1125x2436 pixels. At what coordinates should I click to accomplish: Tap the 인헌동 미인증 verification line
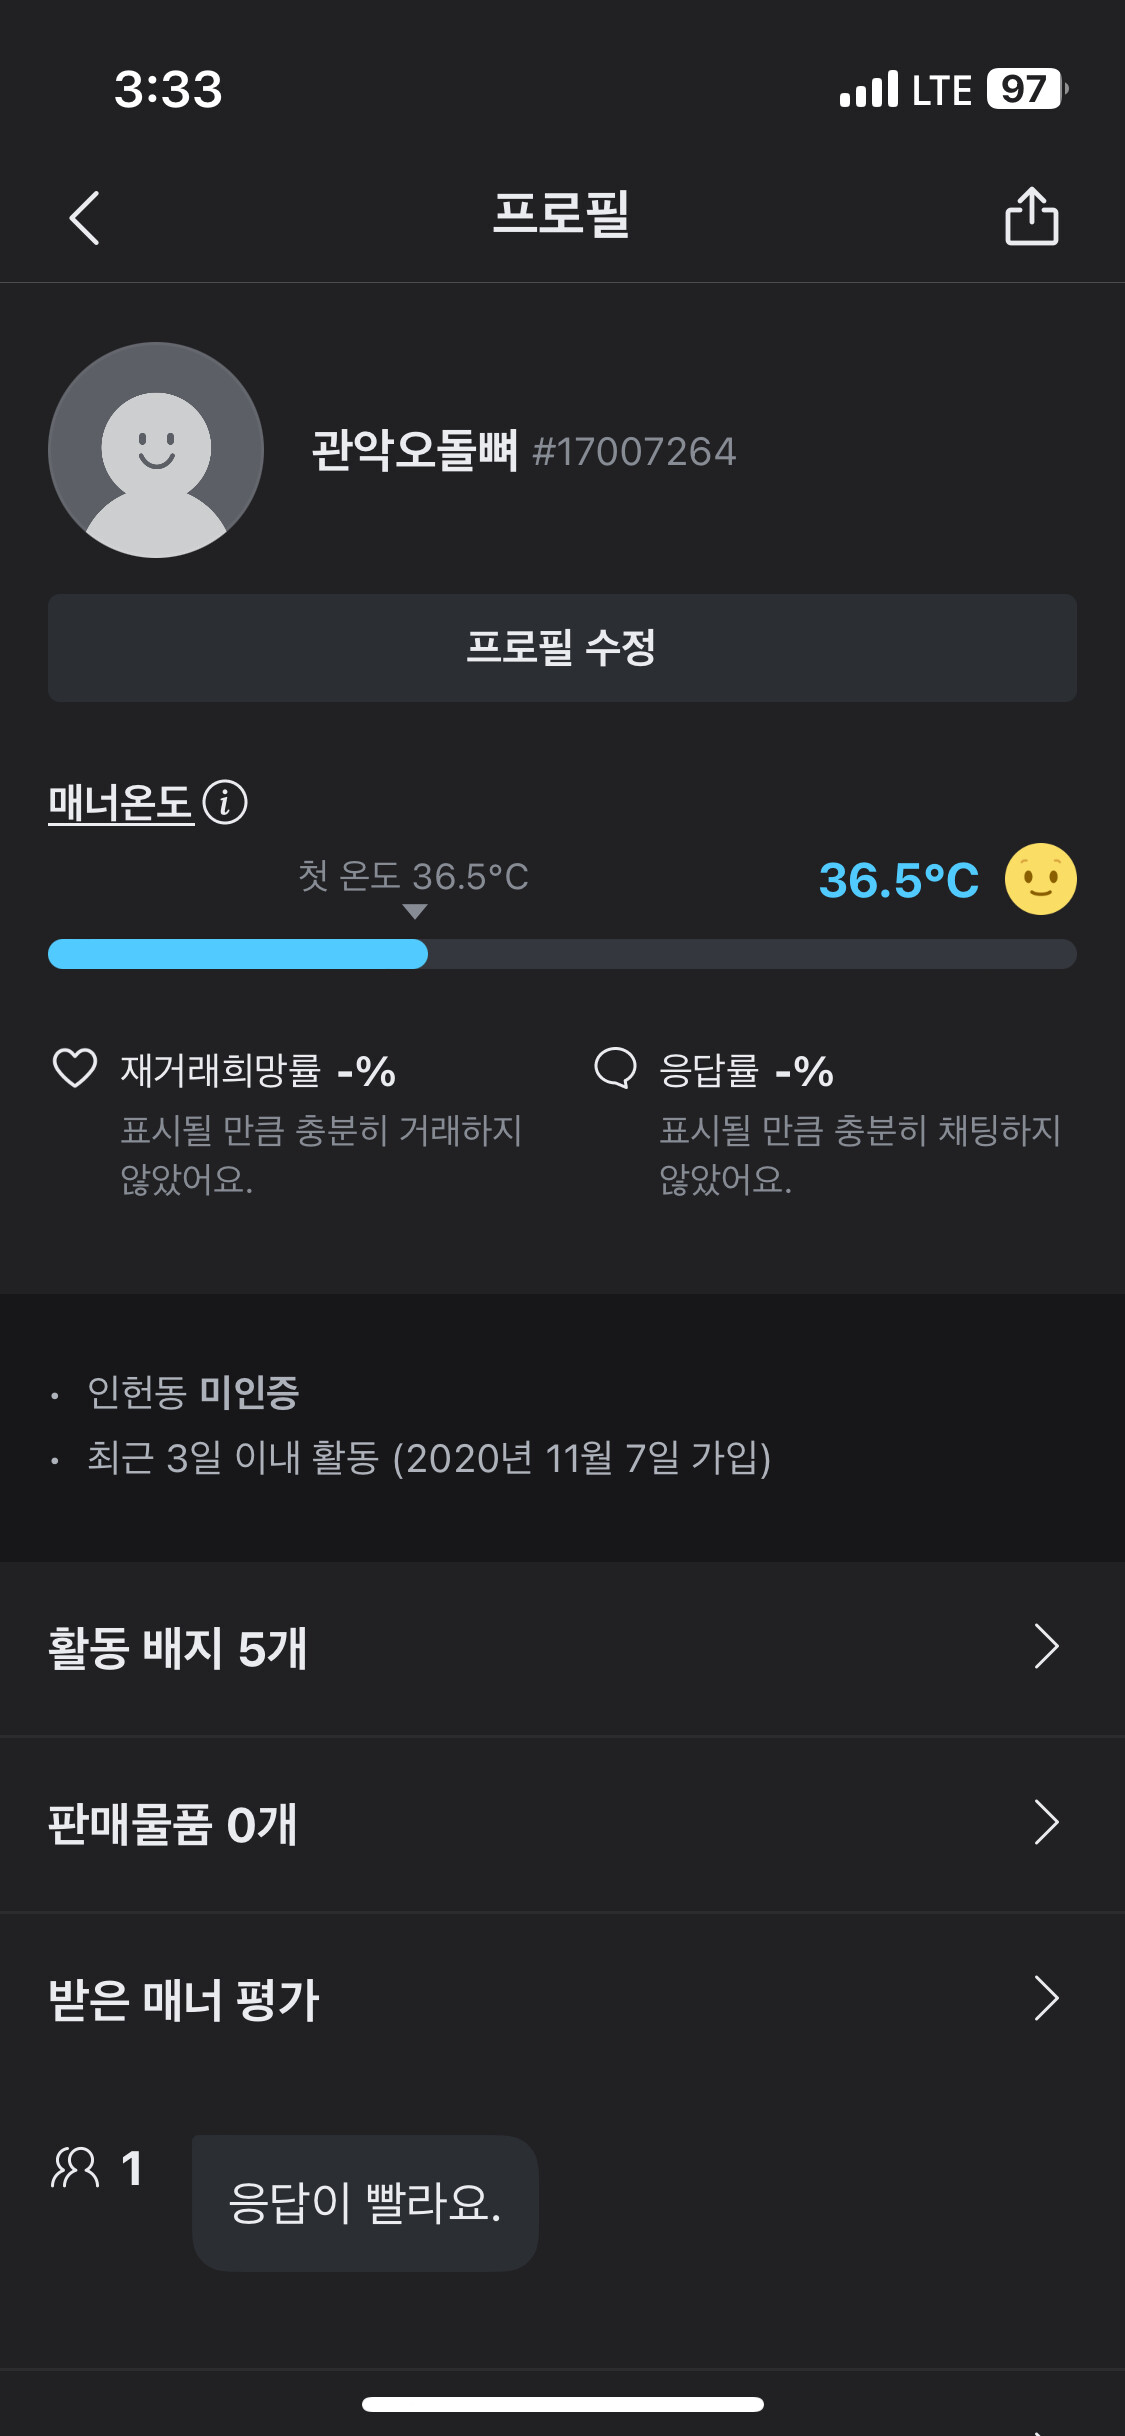[x=193, y=1392]
